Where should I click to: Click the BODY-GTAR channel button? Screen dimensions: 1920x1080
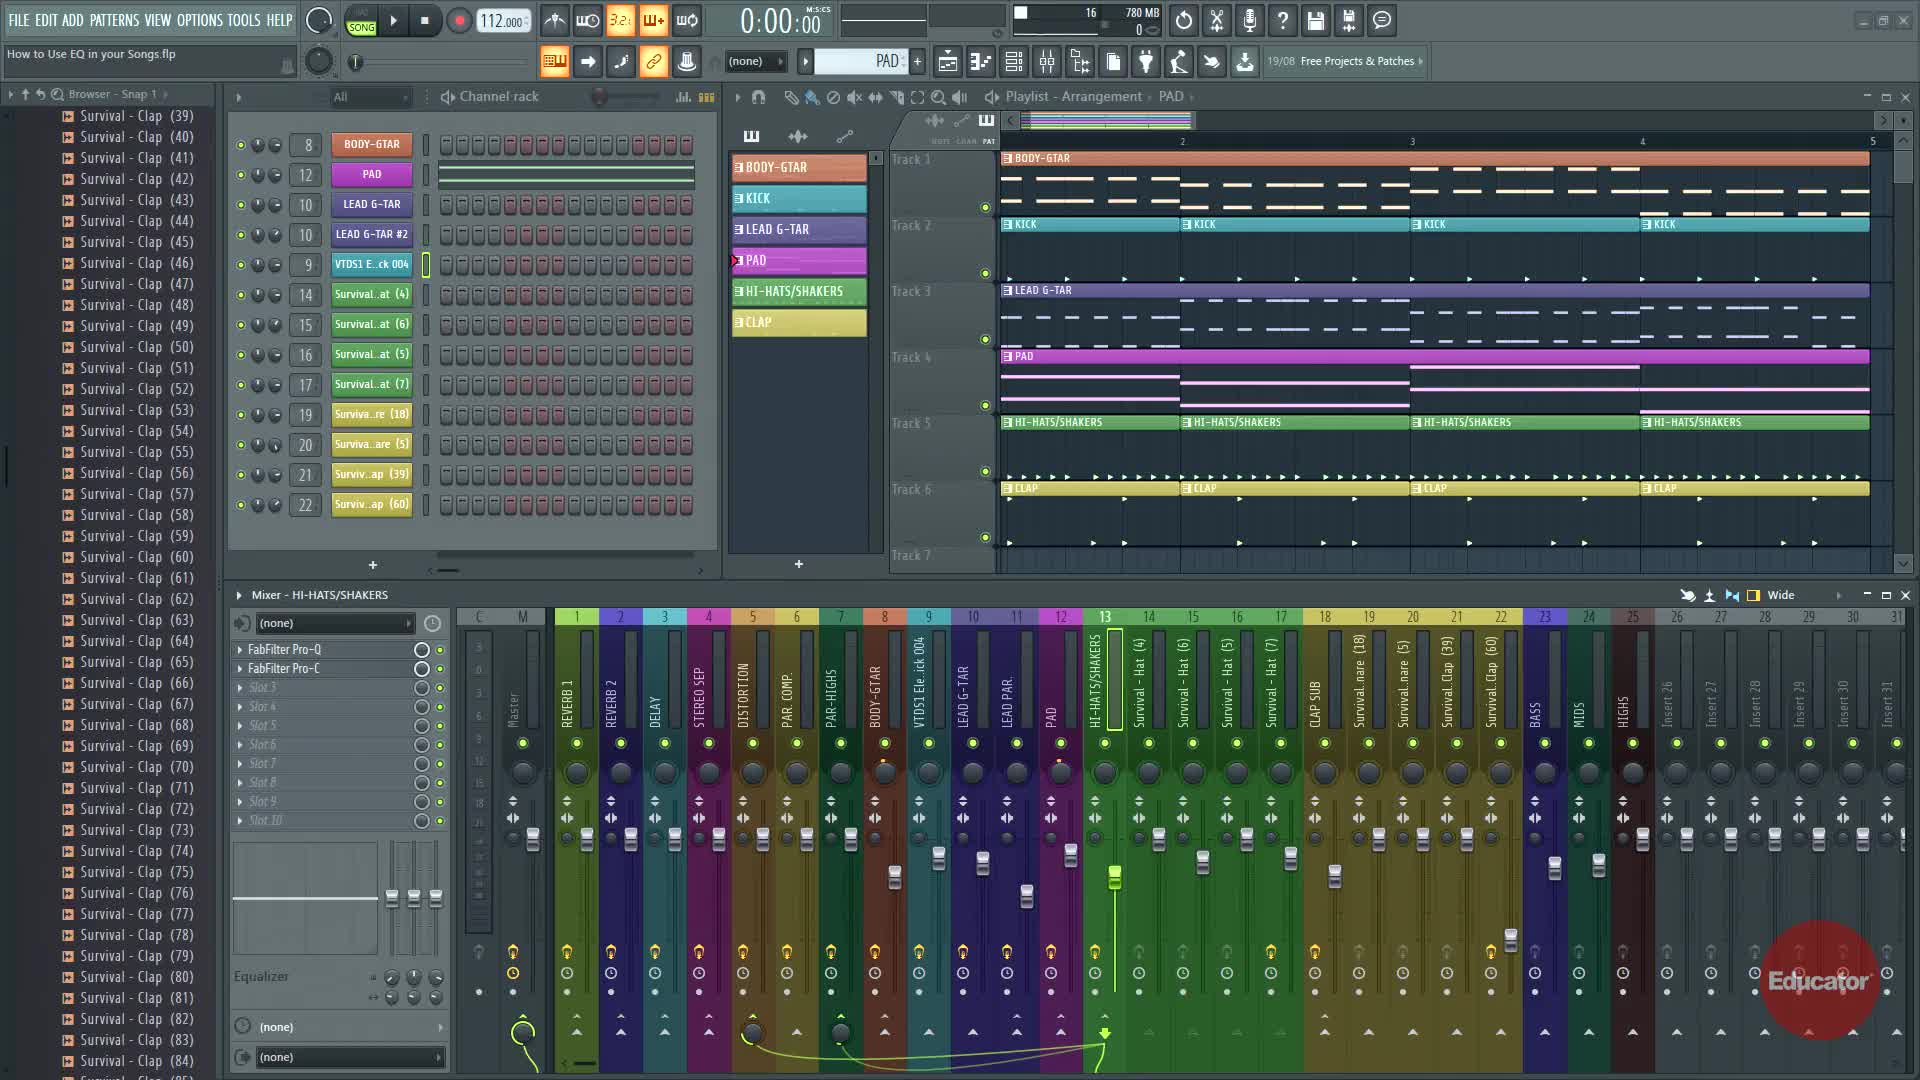point(371,144)
